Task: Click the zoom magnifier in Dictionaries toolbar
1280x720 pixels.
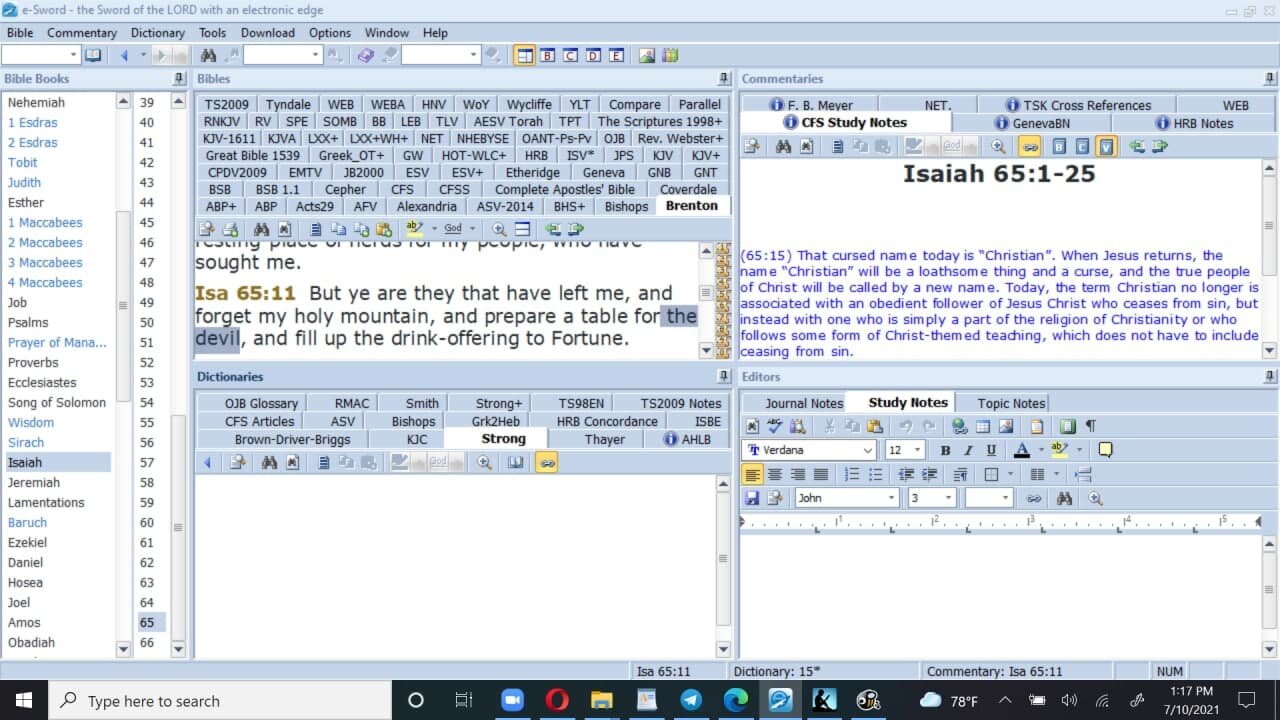Action: tap(485, 463)
